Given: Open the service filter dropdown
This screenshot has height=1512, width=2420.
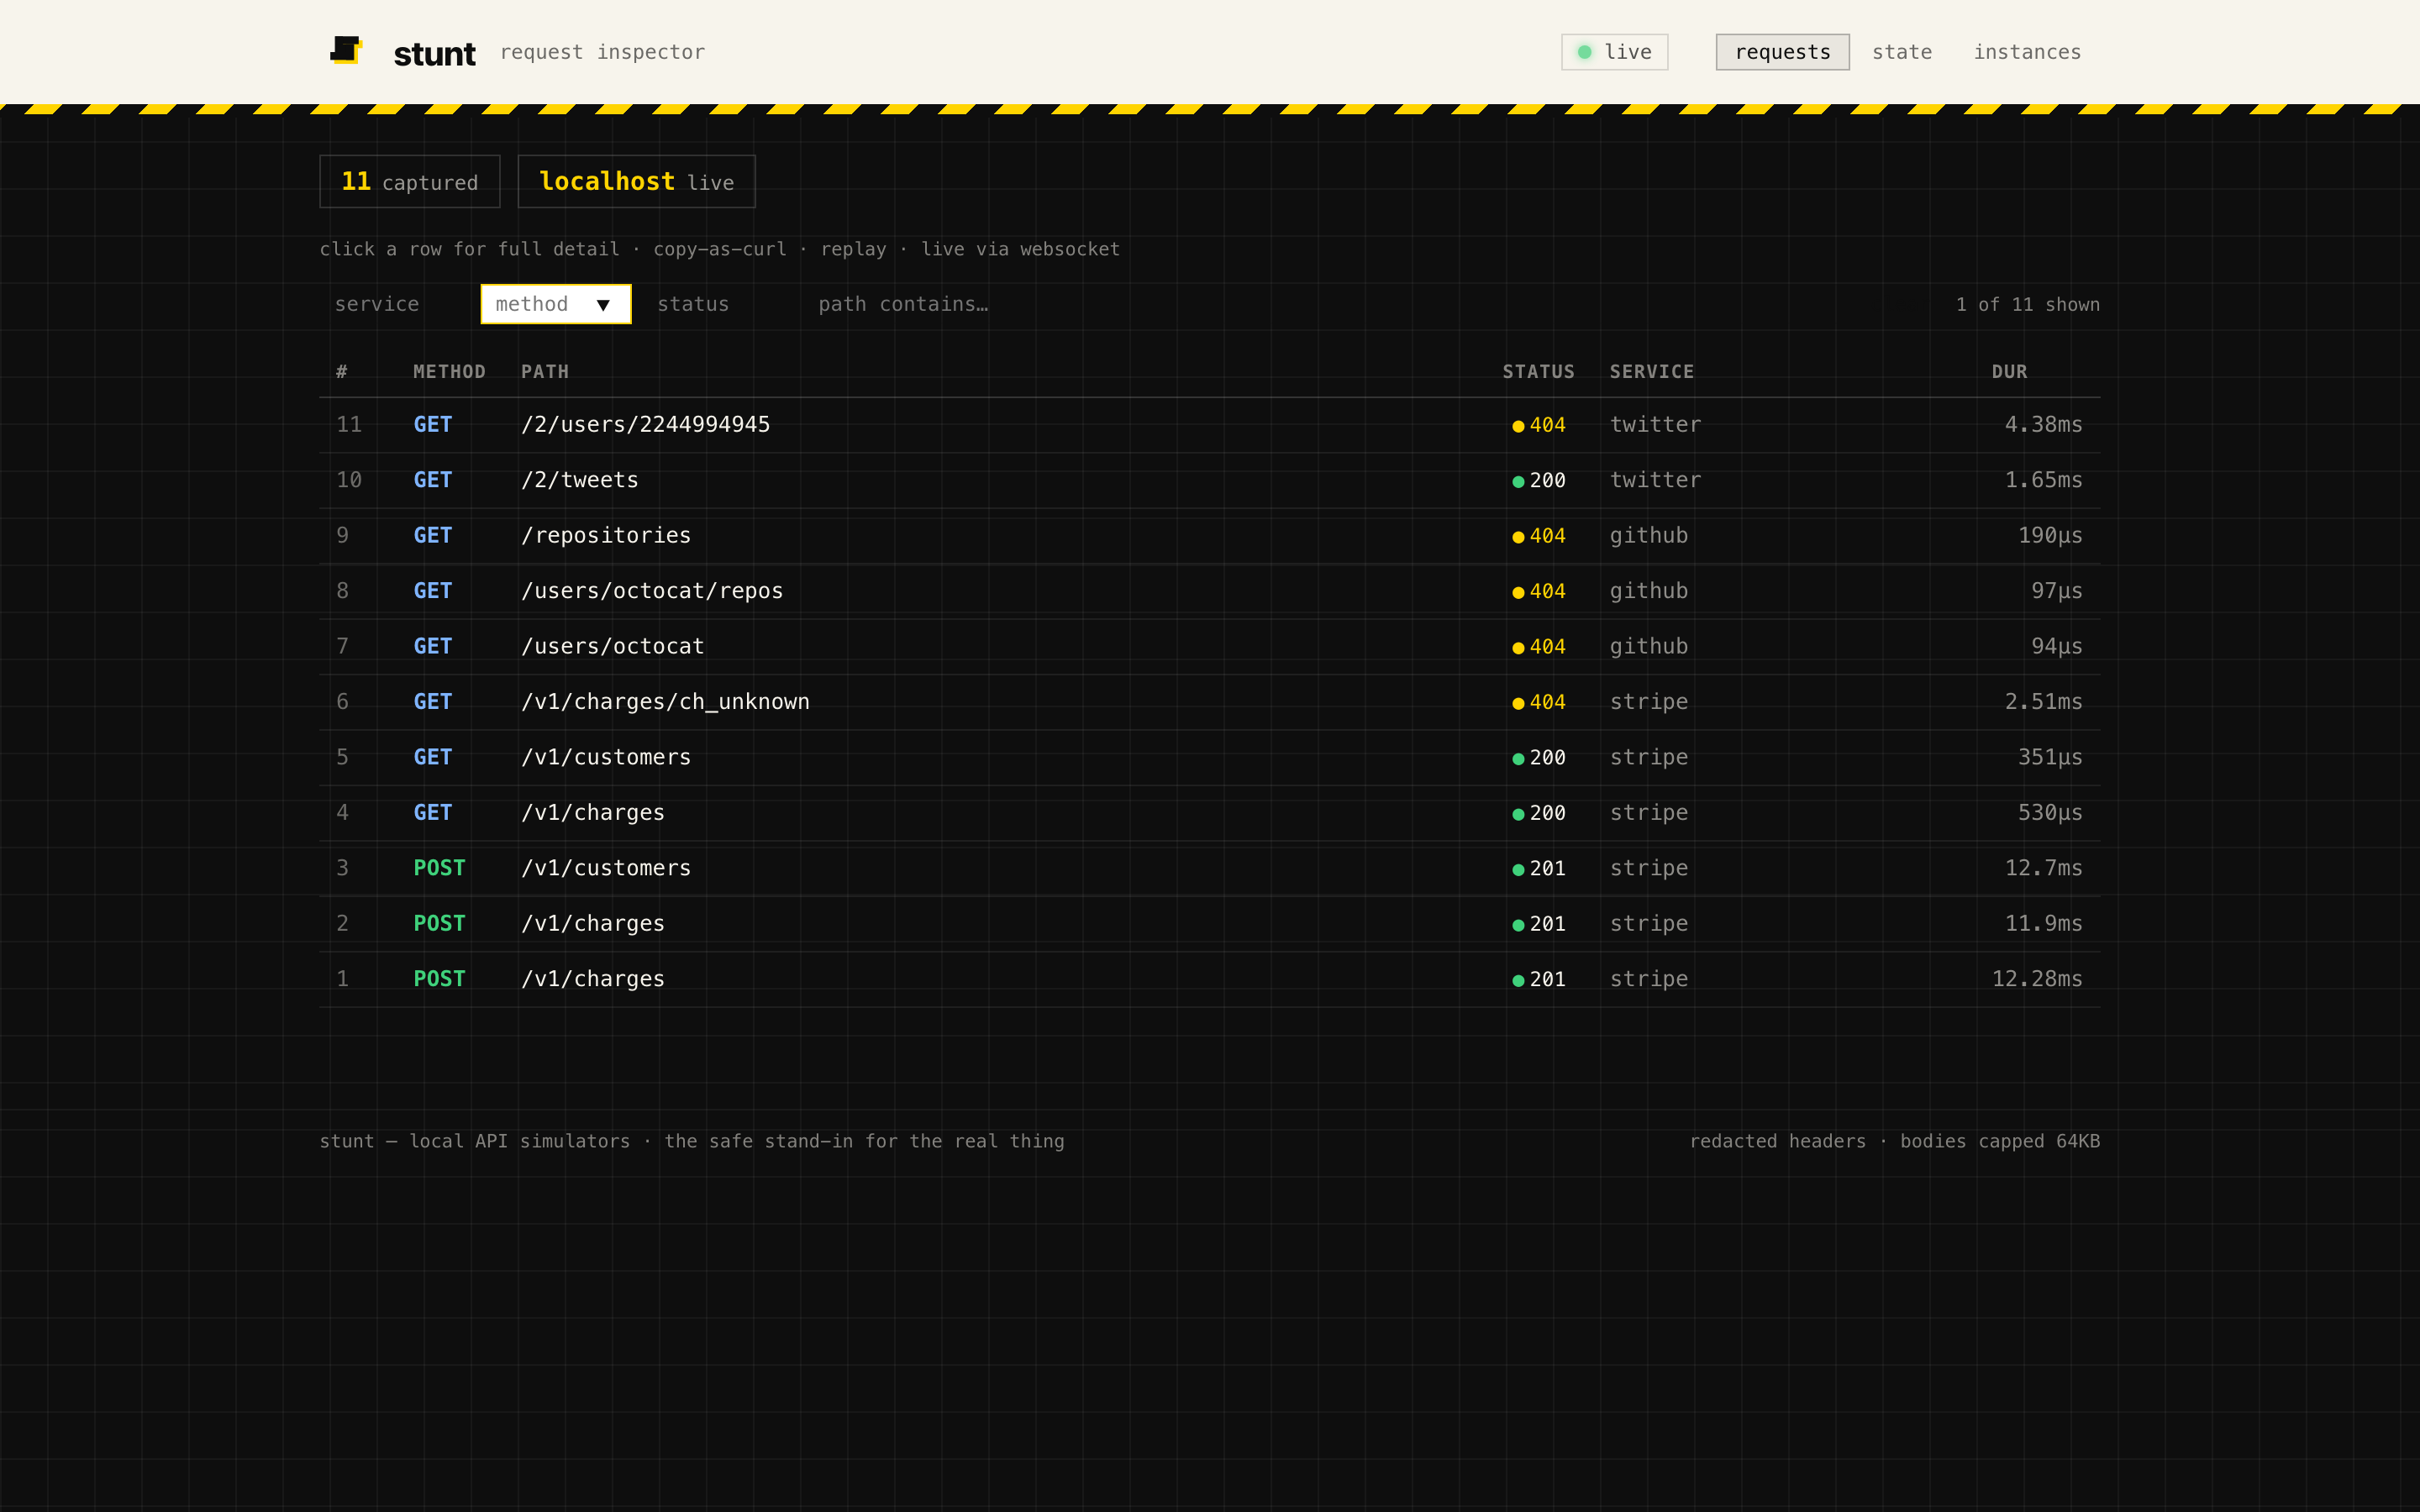Looking at the screenshot, I should tap(393, 304).
